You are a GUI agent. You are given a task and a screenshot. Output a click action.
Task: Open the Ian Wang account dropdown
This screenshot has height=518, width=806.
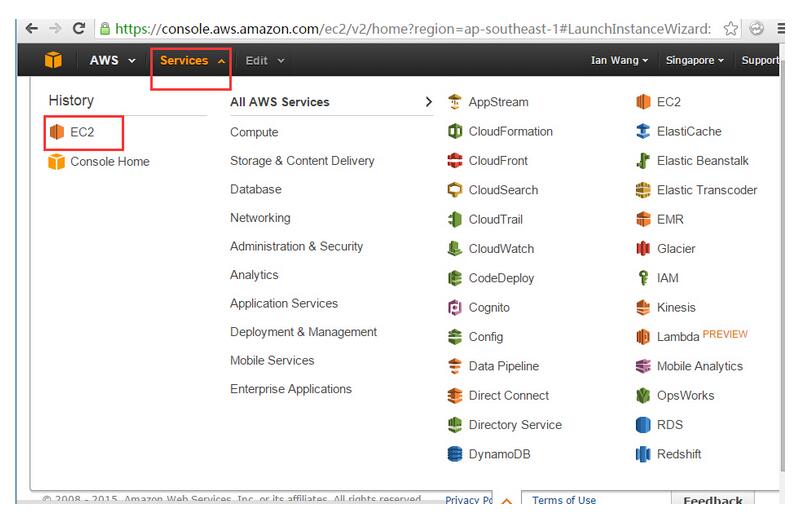[619, 60]
